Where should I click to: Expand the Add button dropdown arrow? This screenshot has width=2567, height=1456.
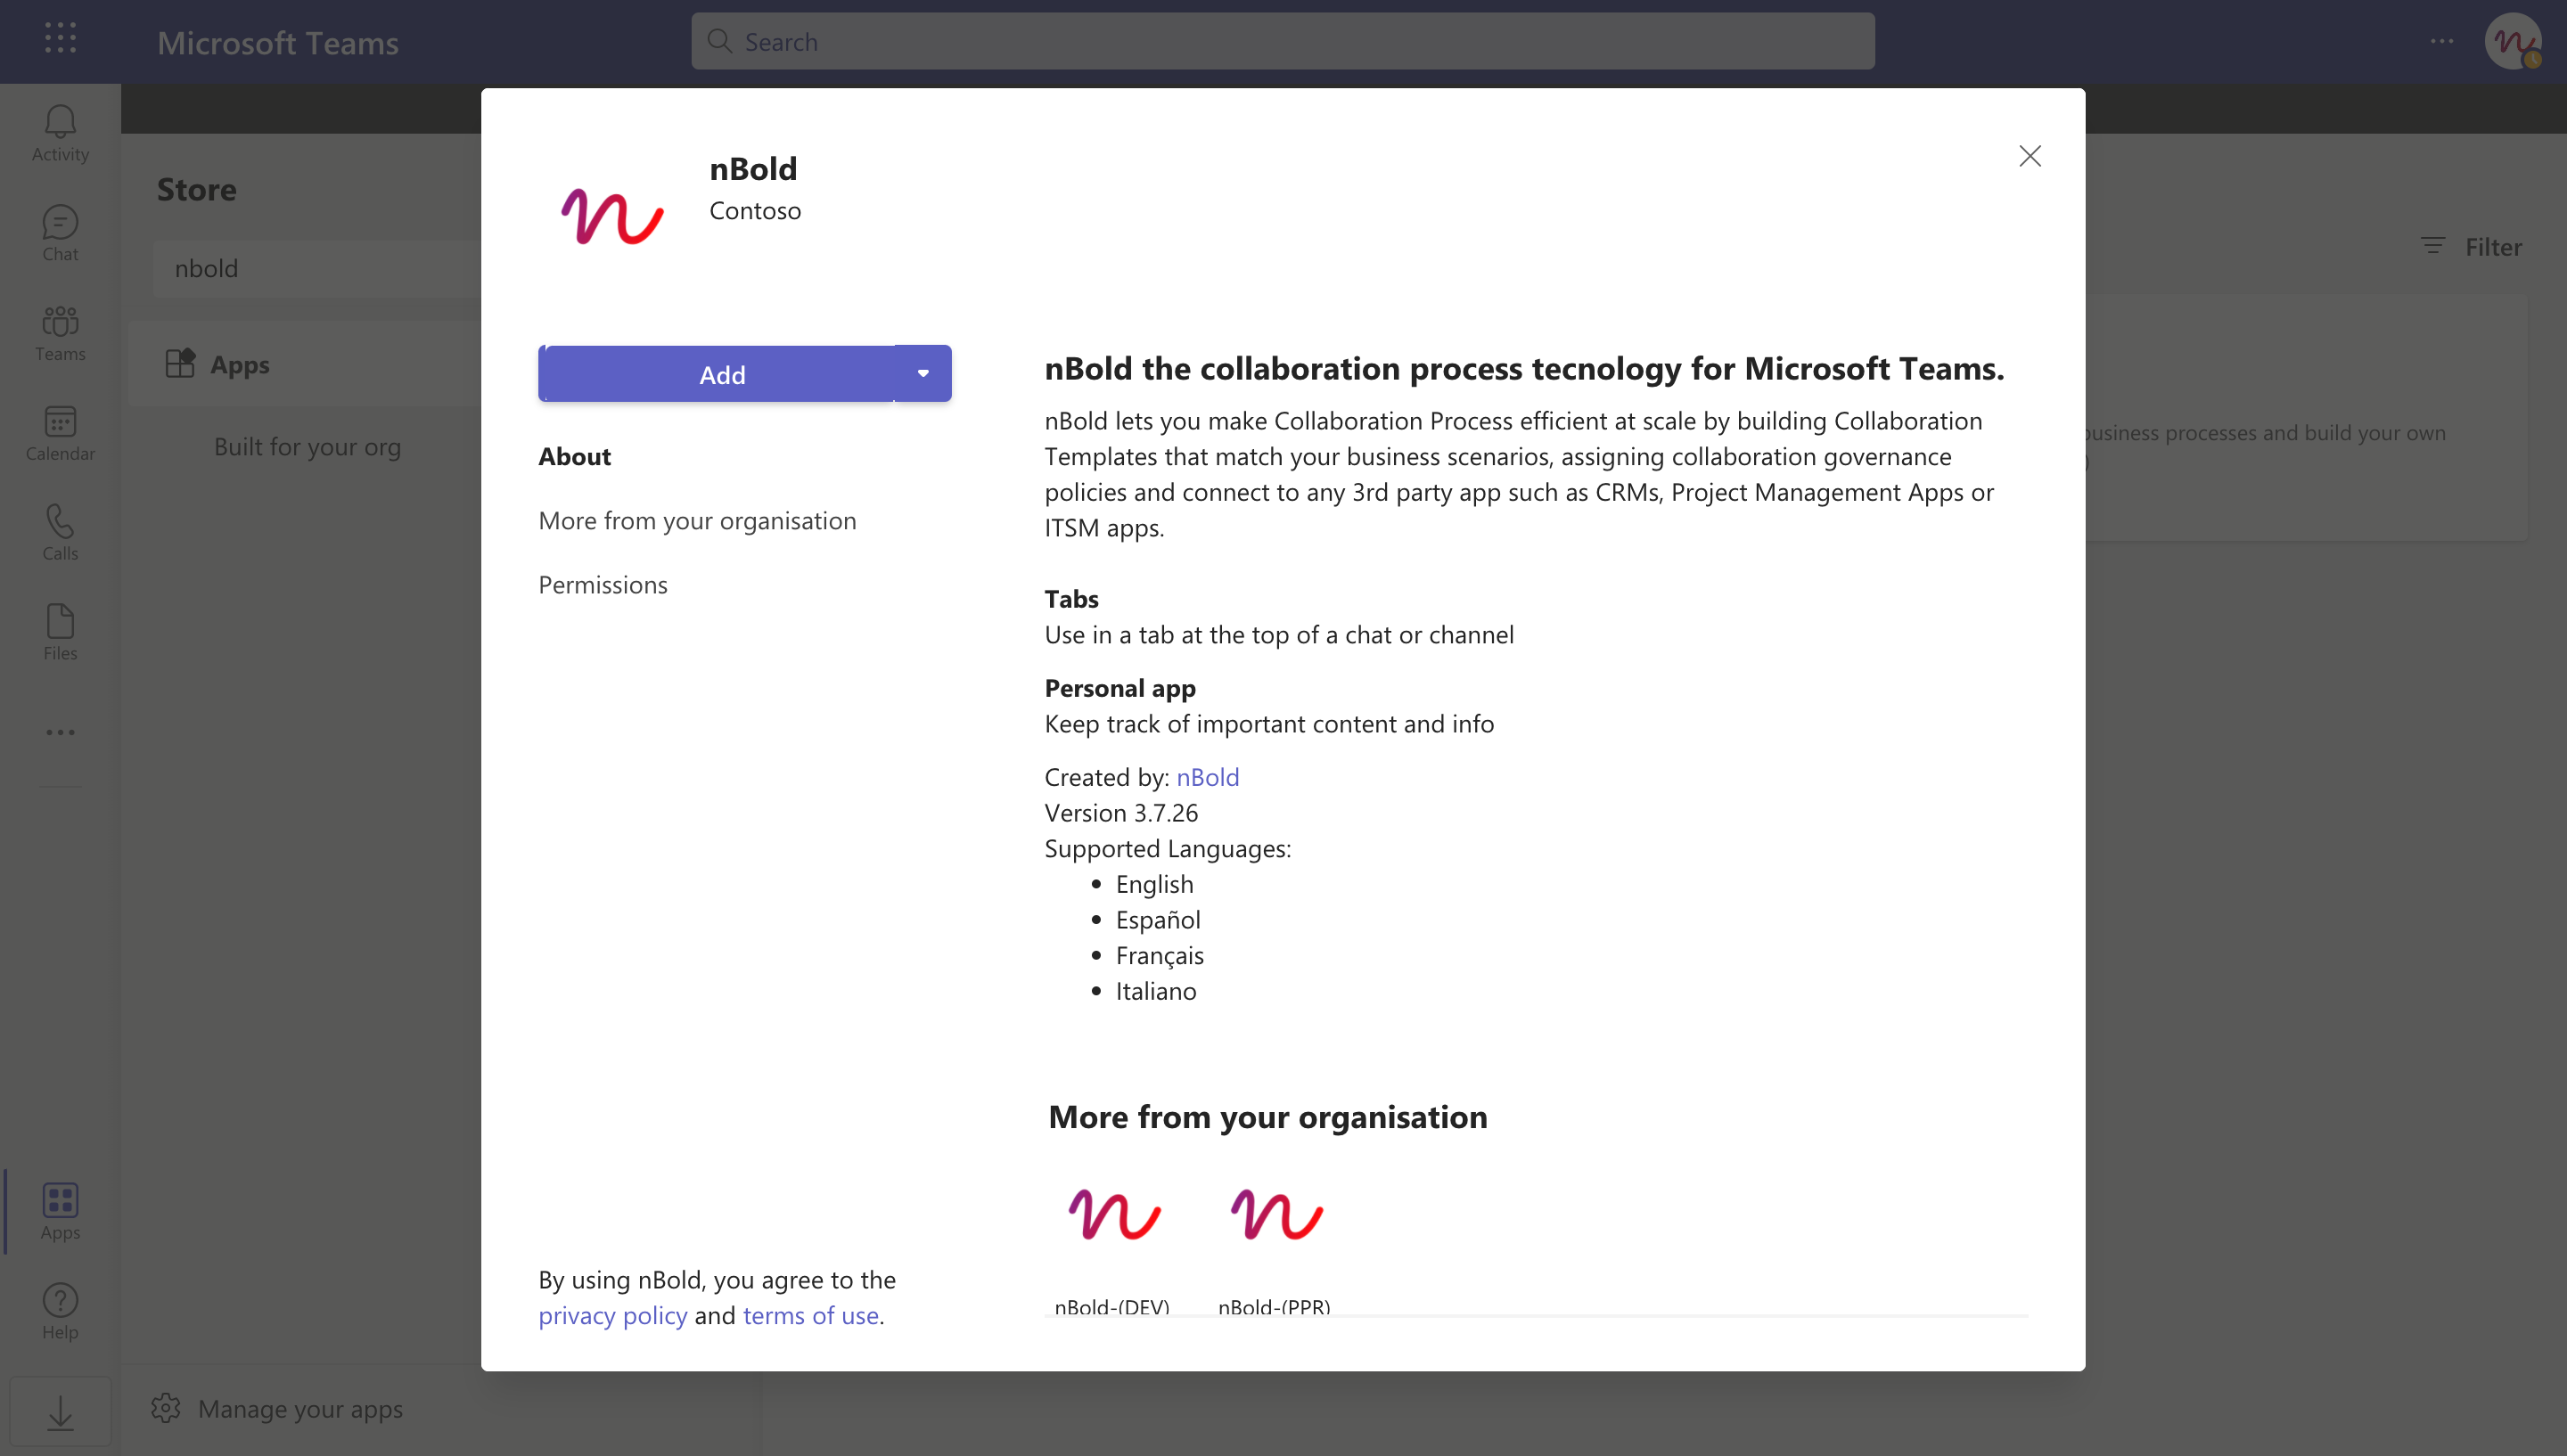923,374
